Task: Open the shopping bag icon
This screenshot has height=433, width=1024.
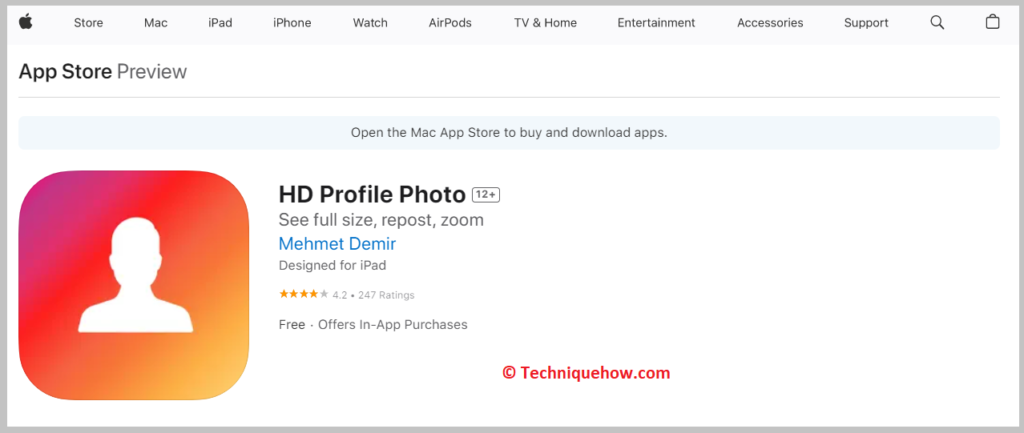Action: click(992, 22)
